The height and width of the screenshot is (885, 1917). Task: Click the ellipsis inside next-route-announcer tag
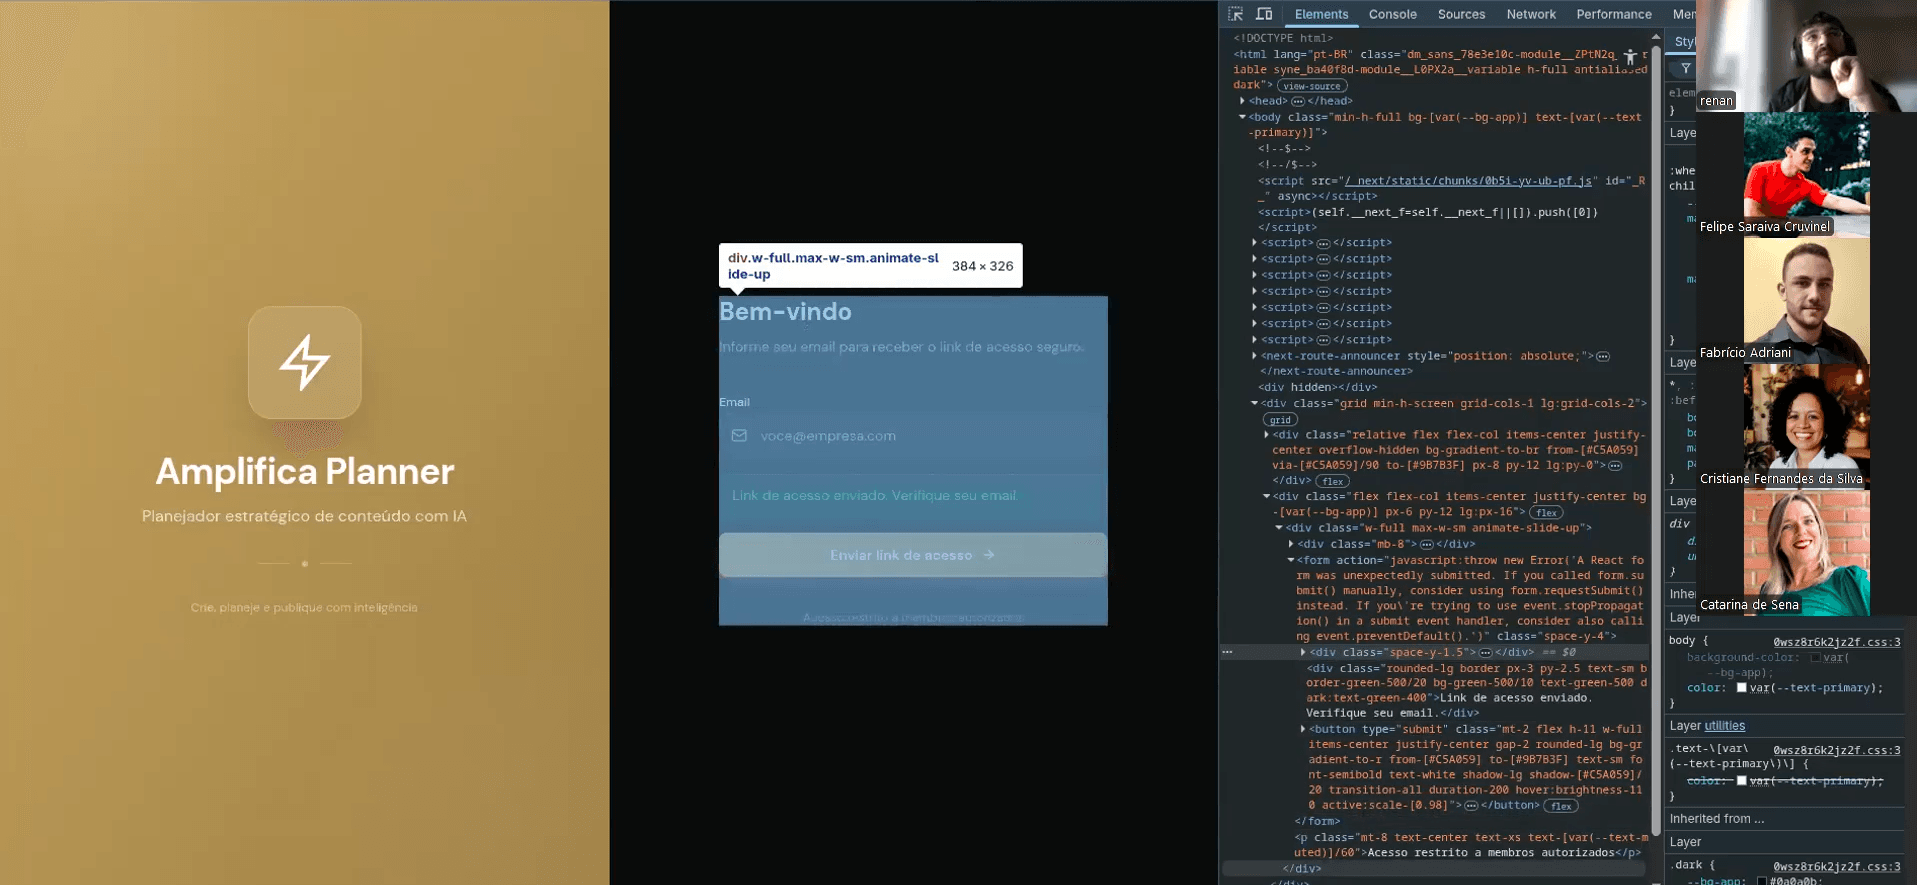(x=1603, y=356)
